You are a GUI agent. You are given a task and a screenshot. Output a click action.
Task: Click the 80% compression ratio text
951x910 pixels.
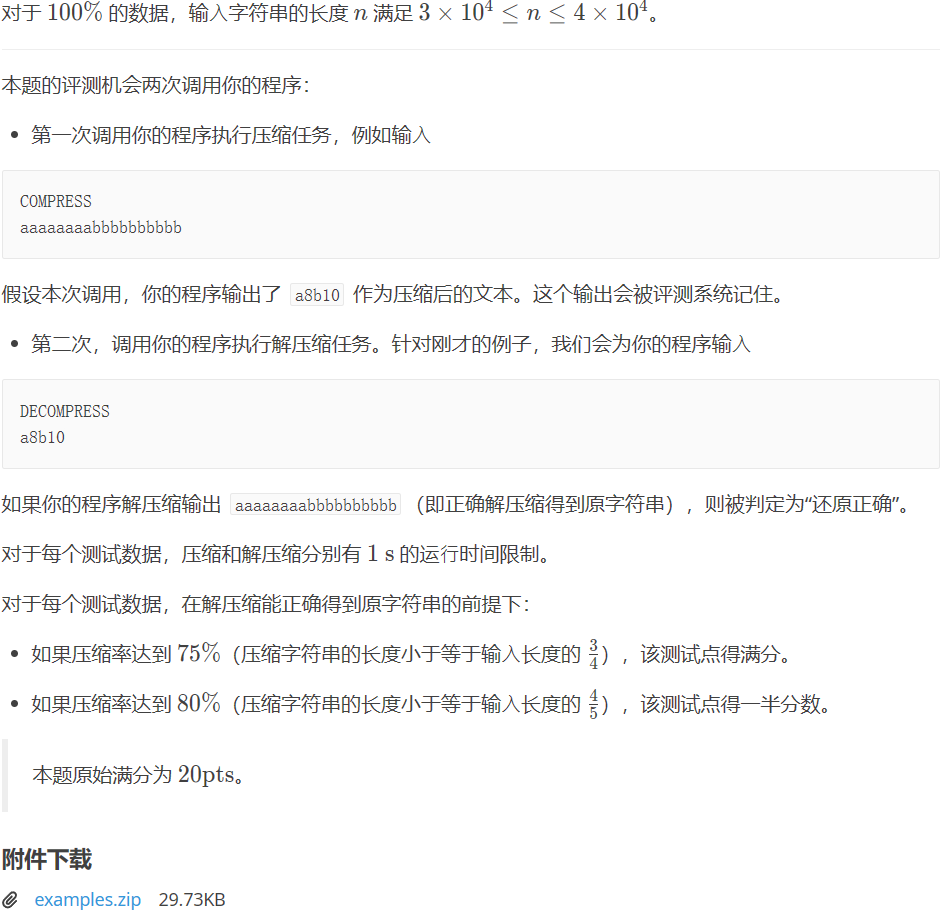(198, 704)
